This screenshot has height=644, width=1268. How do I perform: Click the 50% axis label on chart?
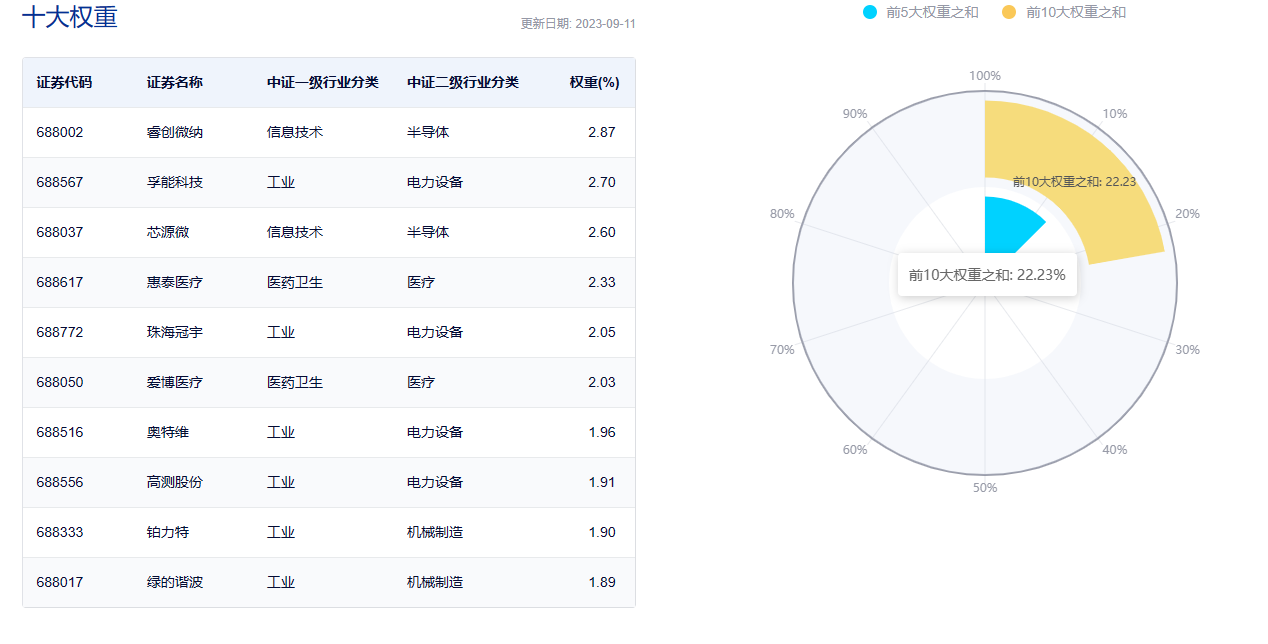(985, 488)
